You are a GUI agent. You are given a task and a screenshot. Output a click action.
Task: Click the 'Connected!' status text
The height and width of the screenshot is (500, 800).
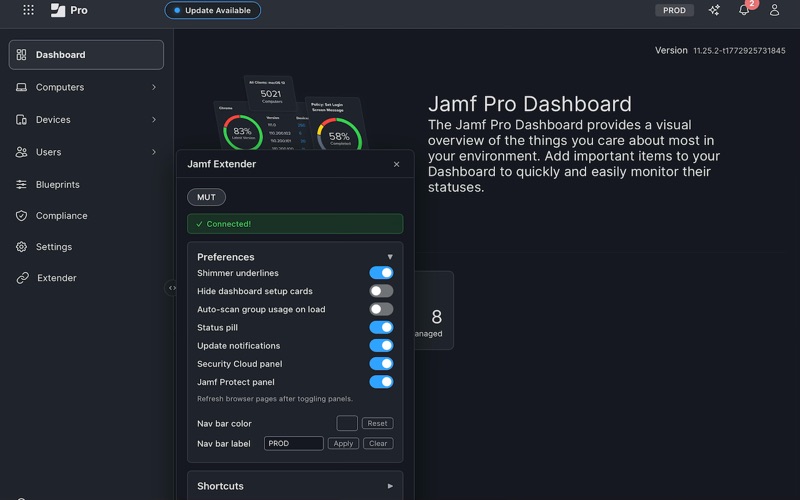[229, 224]
